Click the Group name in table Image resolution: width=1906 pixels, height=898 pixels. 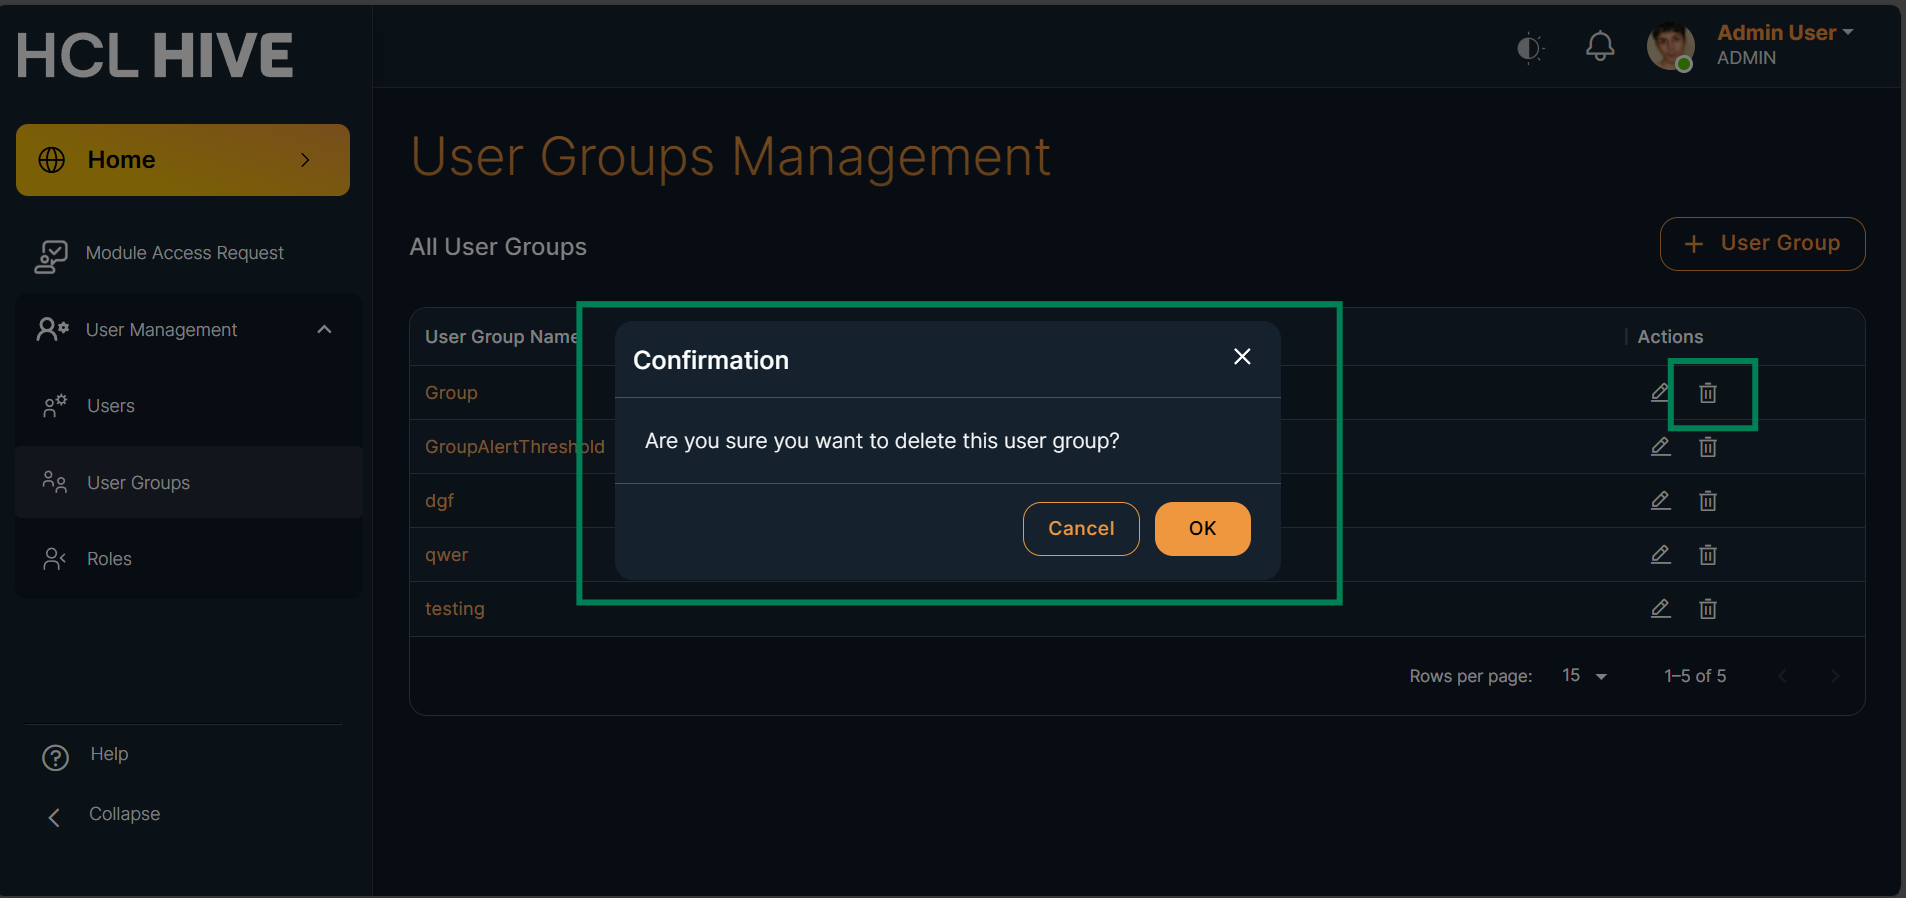coord(451,393)
